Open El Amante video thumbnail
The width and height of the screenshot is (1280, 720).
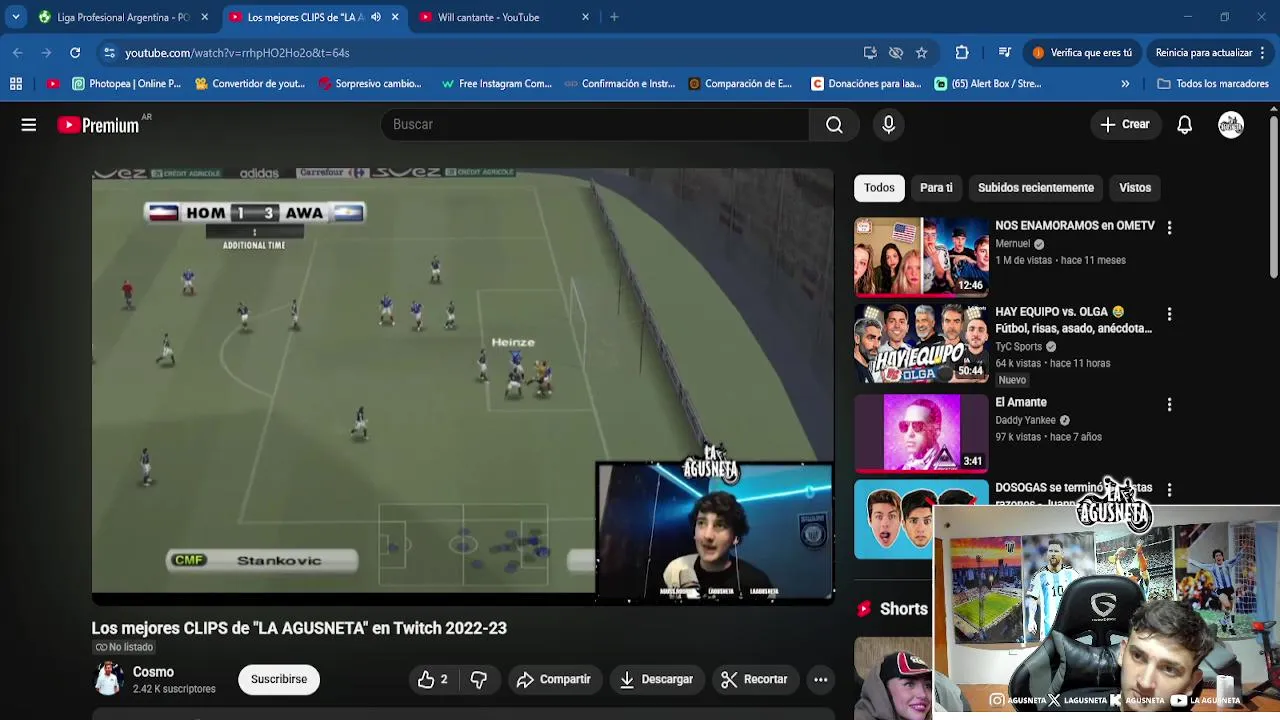(921, 433)
